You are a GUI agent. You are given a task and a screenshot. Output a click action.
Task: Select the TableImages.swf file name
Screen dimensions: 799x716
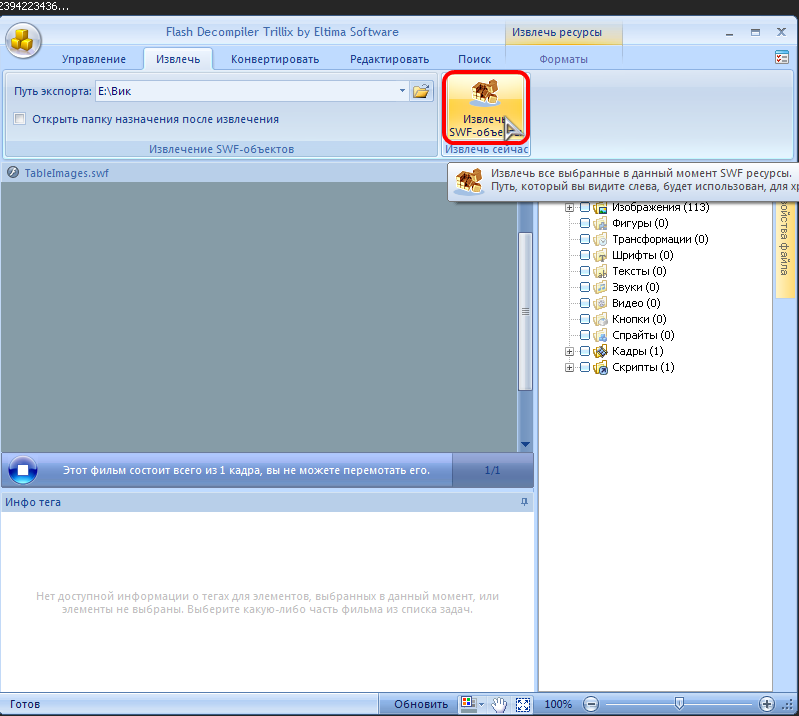tap(66, 173)
